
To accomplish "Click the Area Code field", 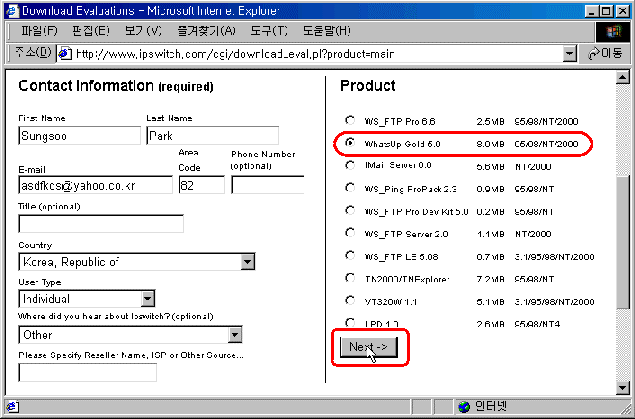I will coord(202,185).
